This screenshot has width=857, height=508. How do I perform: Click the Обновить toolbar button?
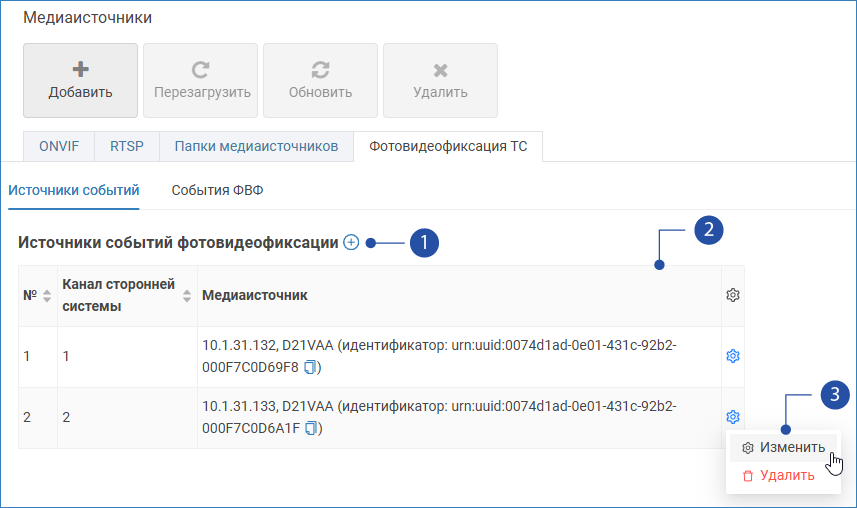(320, 81)
